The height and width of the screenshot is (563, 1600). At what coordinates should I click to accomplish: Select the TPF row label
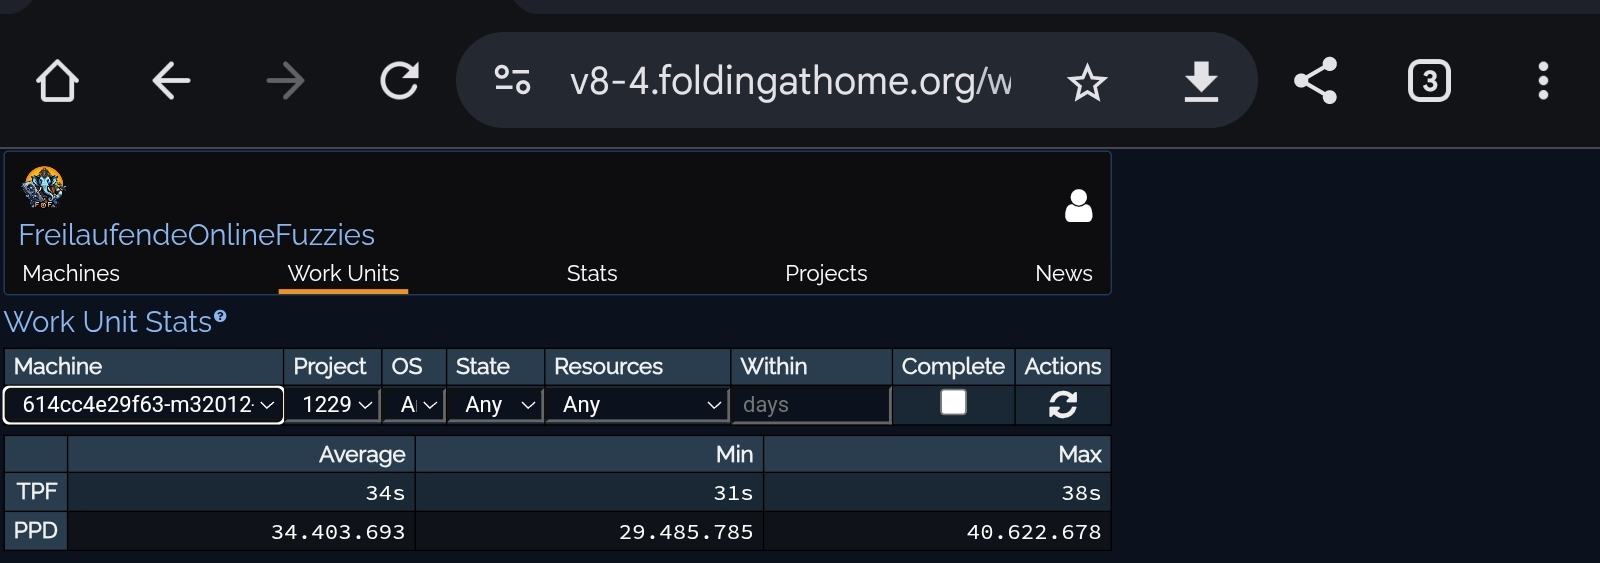[x=36, y=491]
